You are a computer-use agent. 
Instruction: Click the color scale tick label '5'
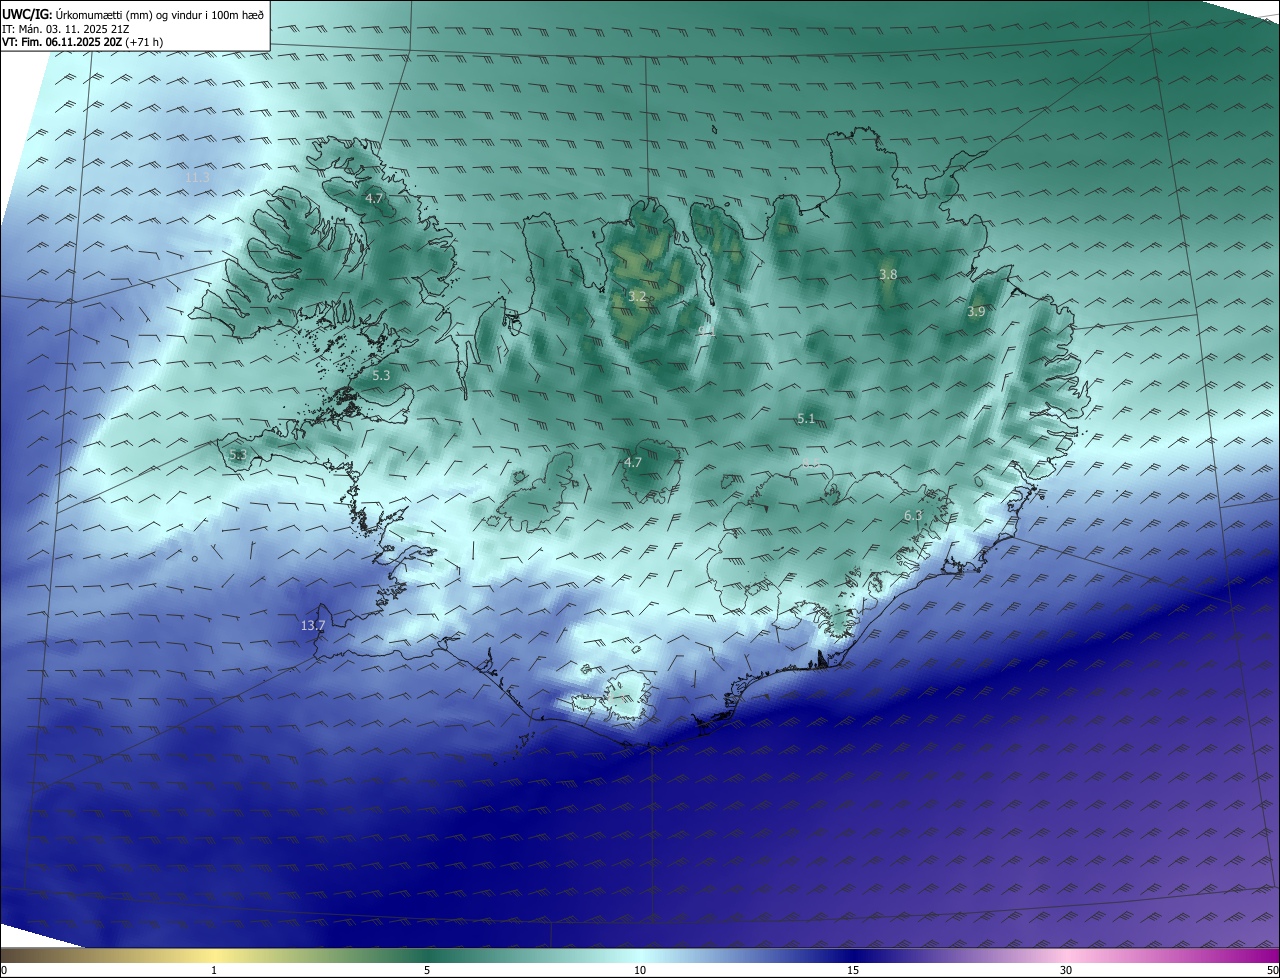[427, 970]
